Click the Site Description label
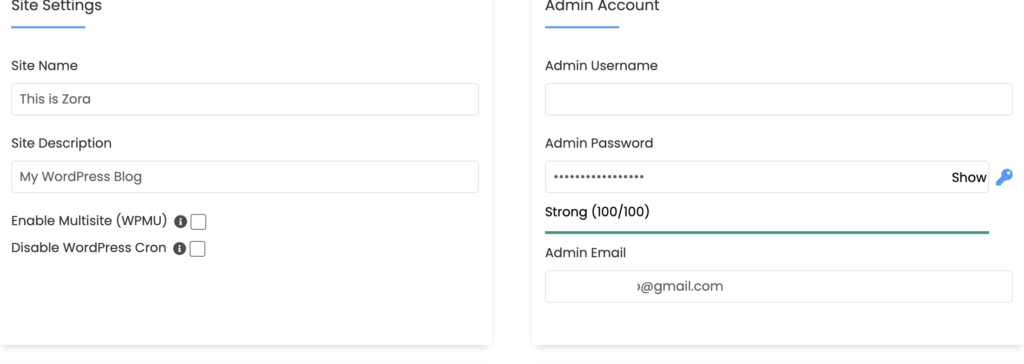The height and width of the screenshot is (364, 1024). (61, 143)
